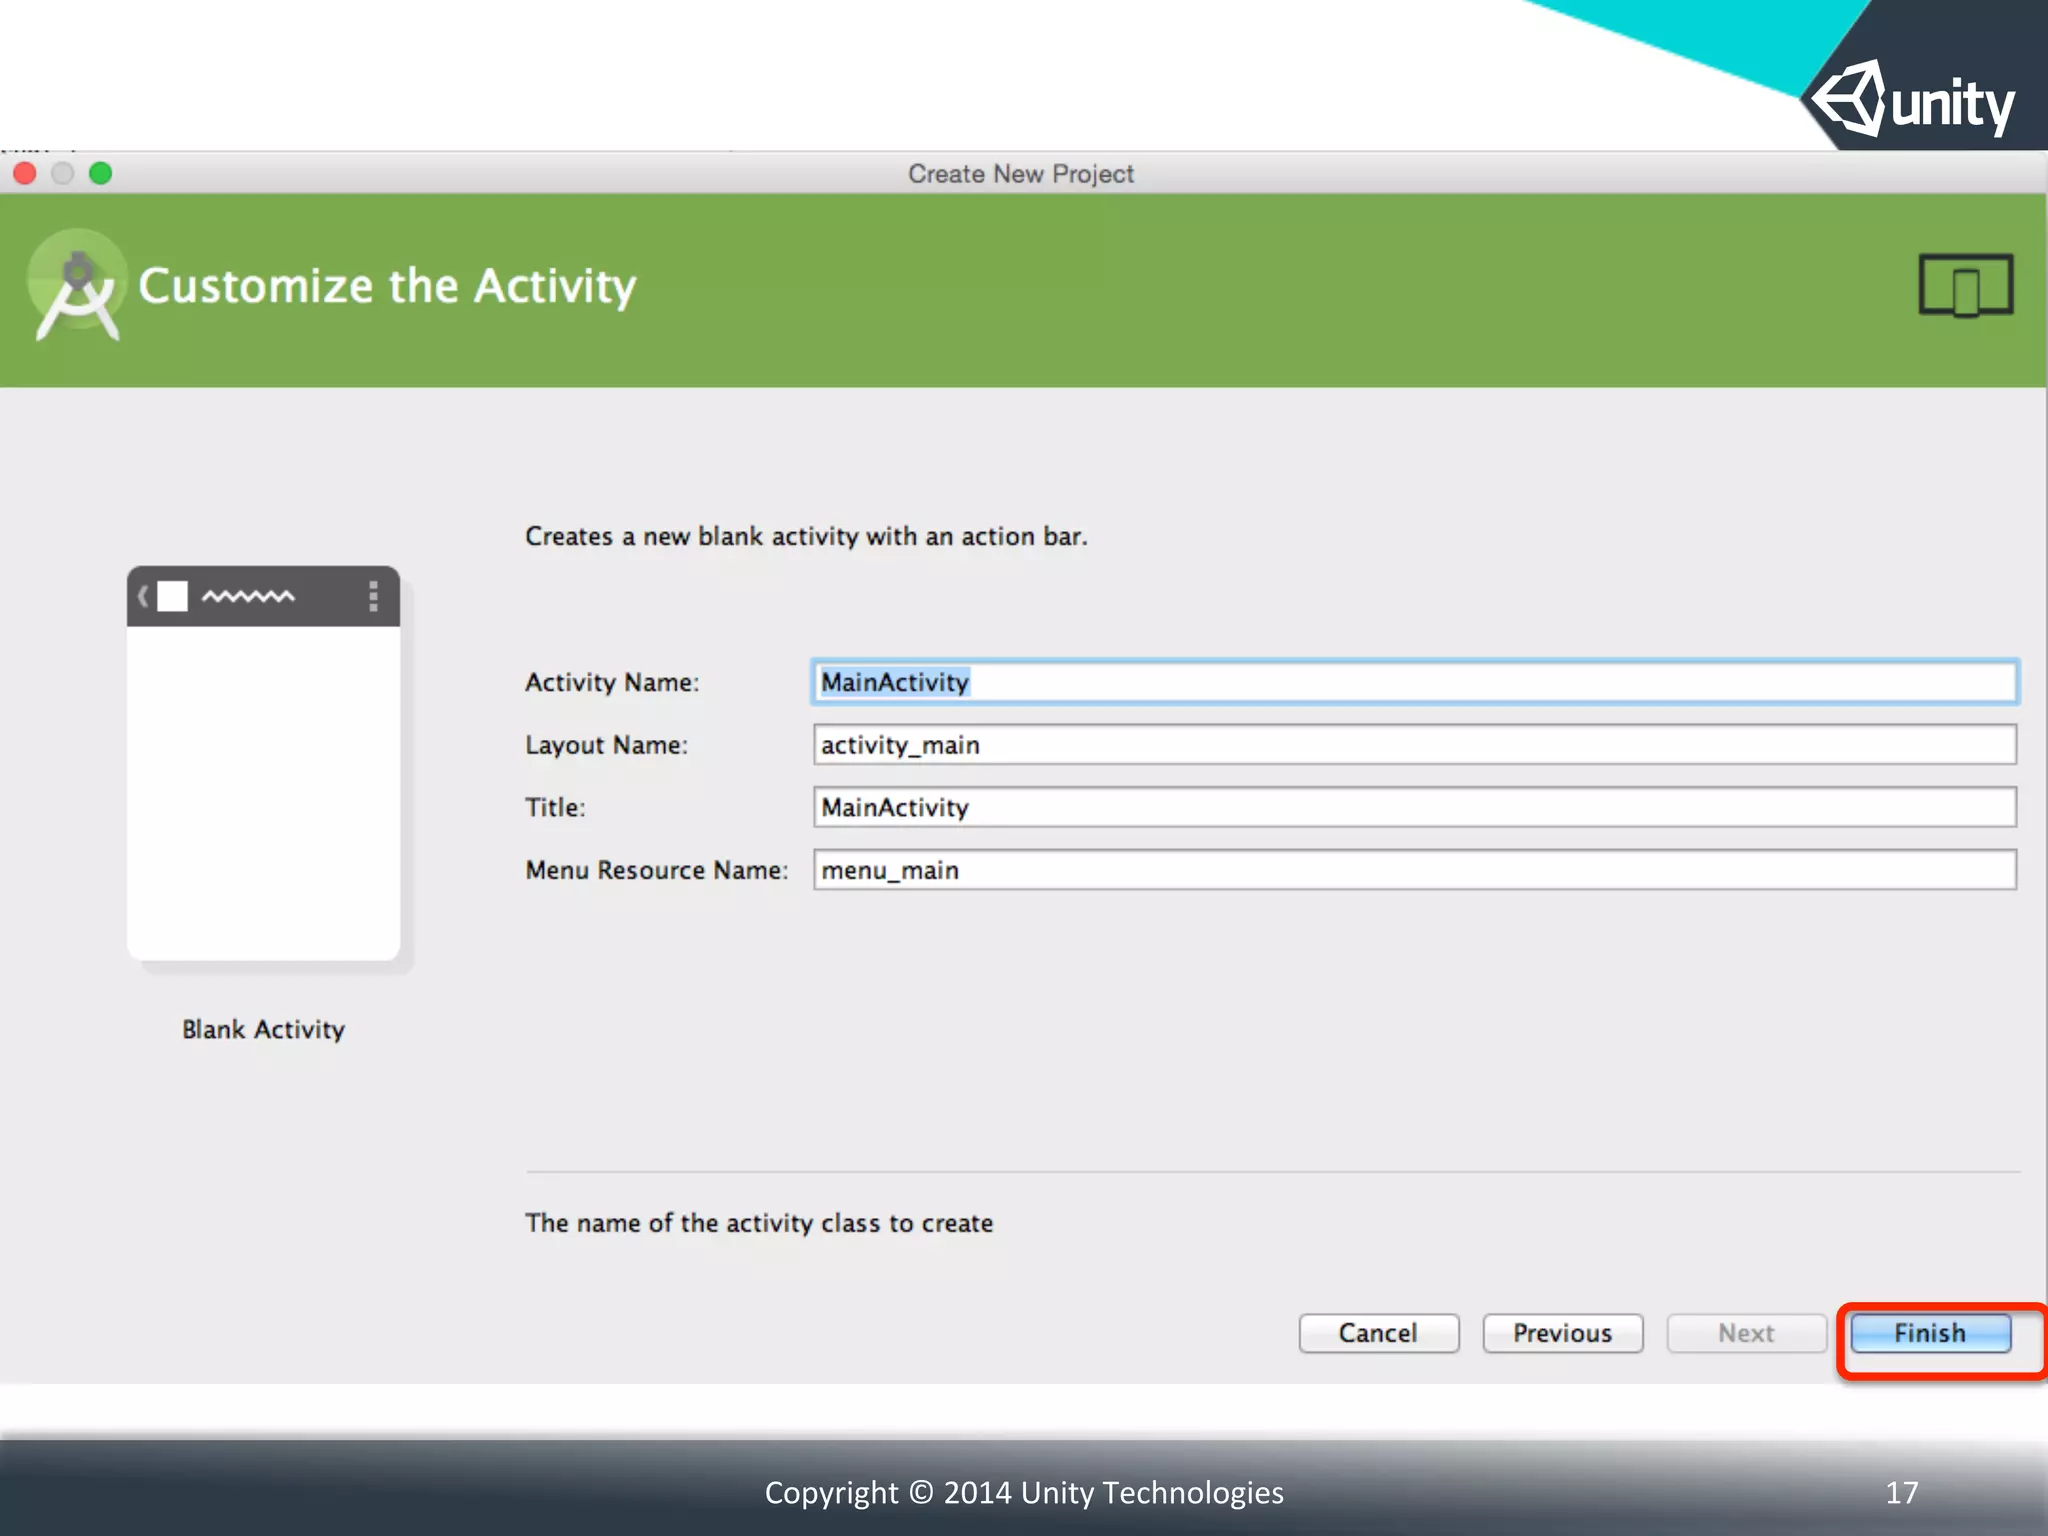This screenshot has height=1536, width=2048.
Task: Click the overflow menu dots in activity preview
Action: coord(373,596)
